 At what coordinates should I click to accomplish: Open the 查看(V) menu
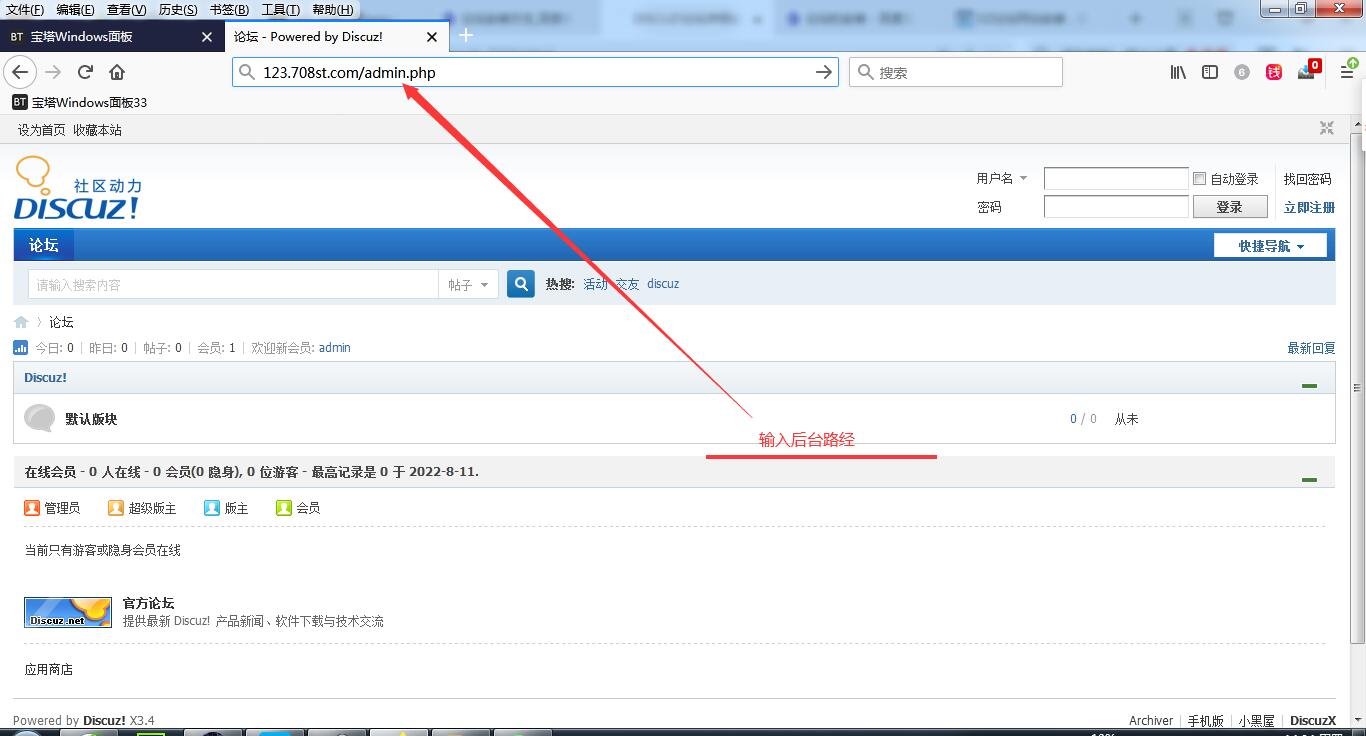click(x=127, y=10)
